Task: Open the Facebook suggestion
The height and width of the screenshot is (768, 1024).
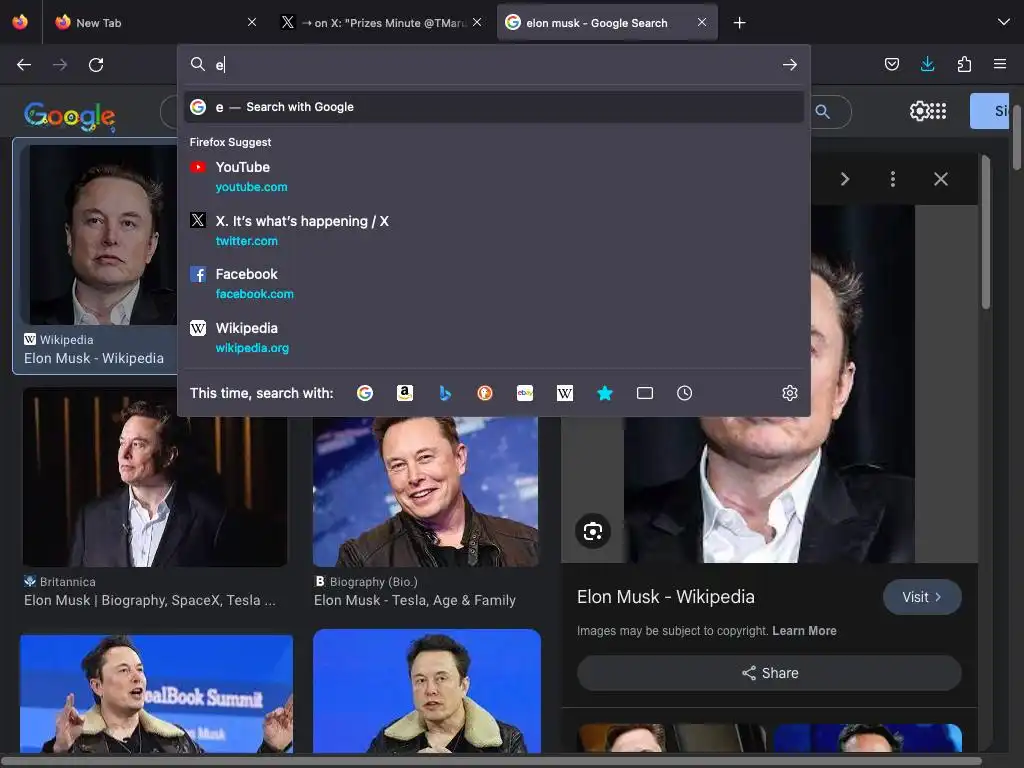Action: 494,284
